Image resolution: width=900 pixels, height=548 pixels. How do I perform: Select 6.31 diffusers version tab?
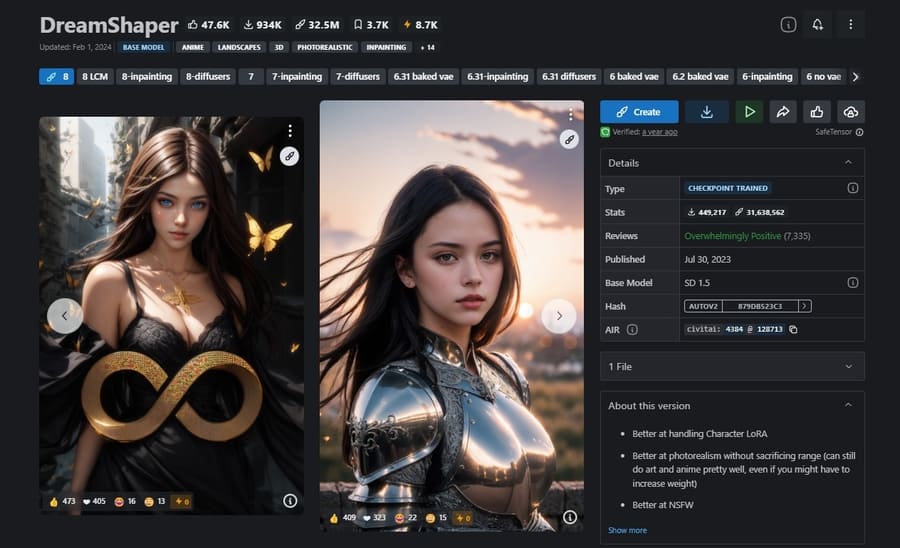coord(569,76)
